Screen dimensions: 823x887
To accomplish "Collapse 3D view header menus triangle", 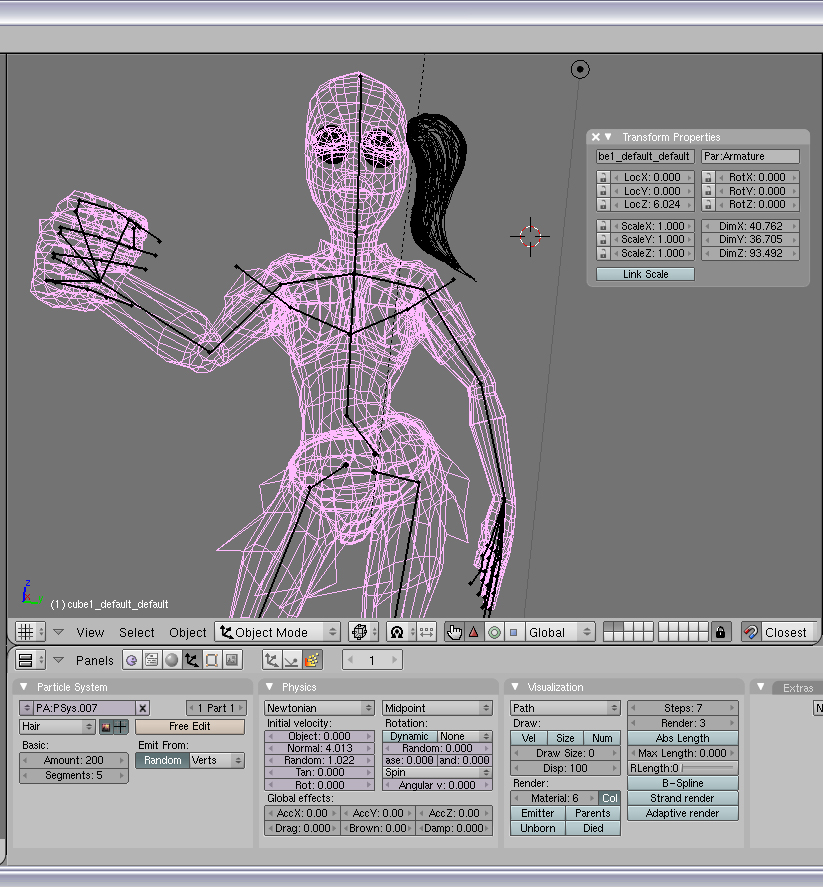I will tap(58, 632).
